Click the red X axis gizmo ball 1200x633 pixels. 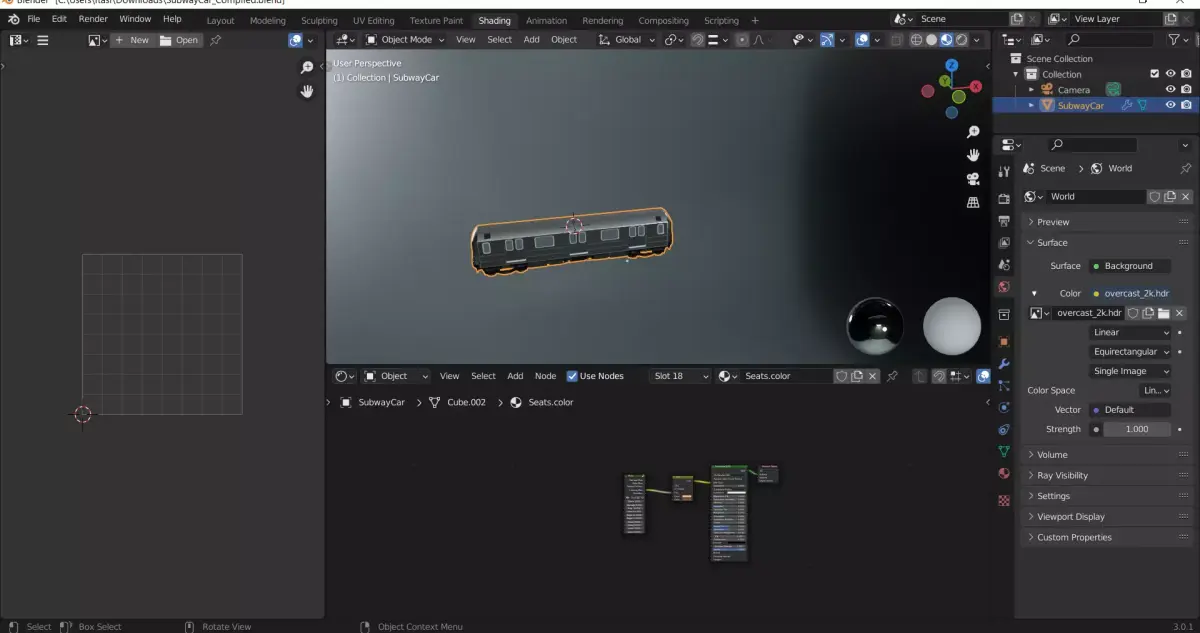[975, 87]
